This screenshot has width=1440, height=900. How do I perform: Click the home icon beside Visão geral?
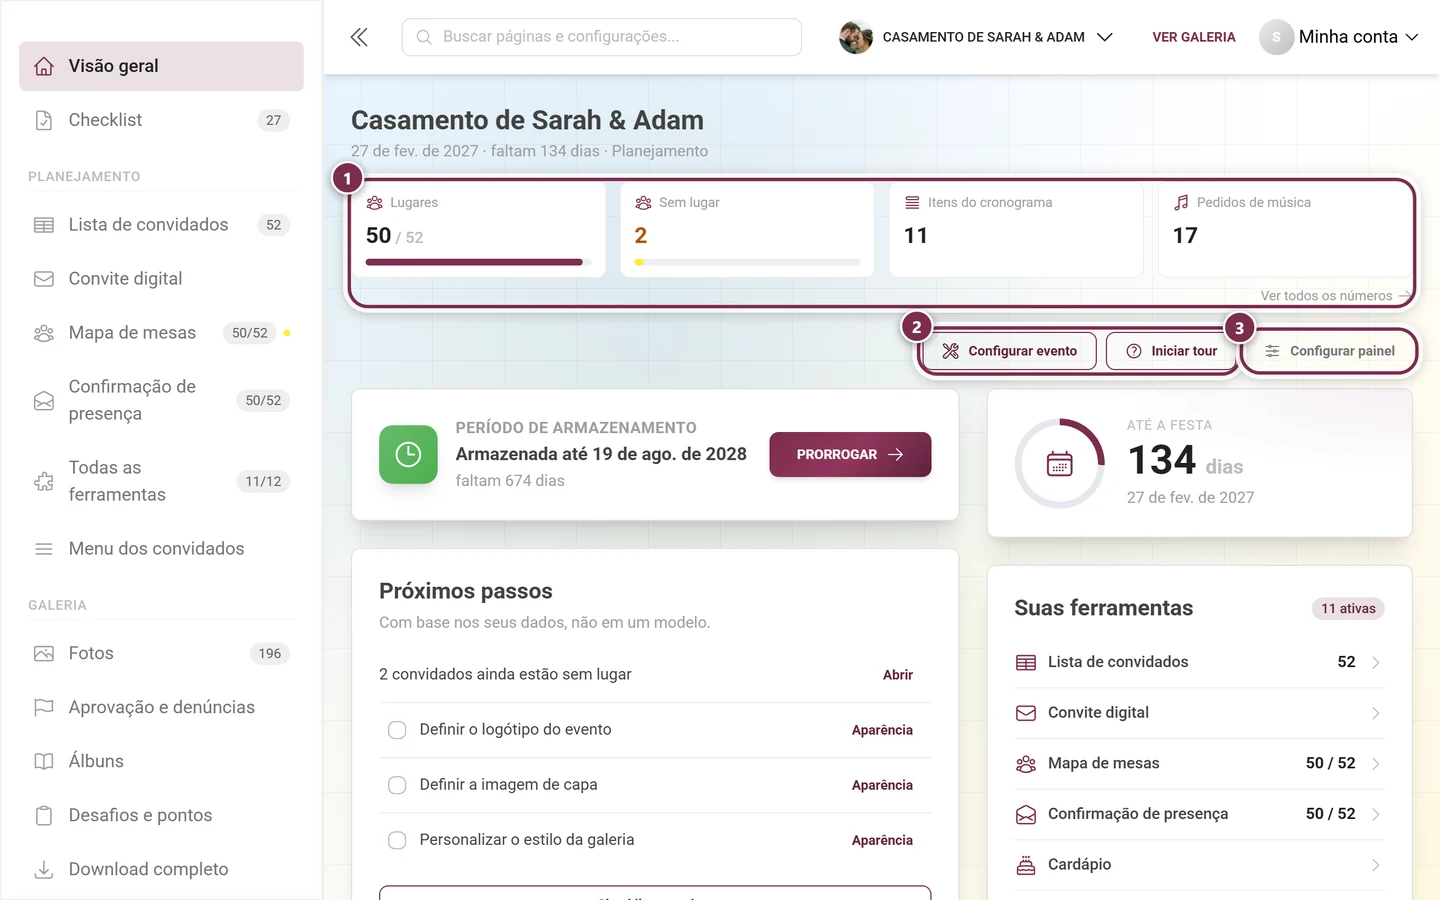click(x=44, y=66)
